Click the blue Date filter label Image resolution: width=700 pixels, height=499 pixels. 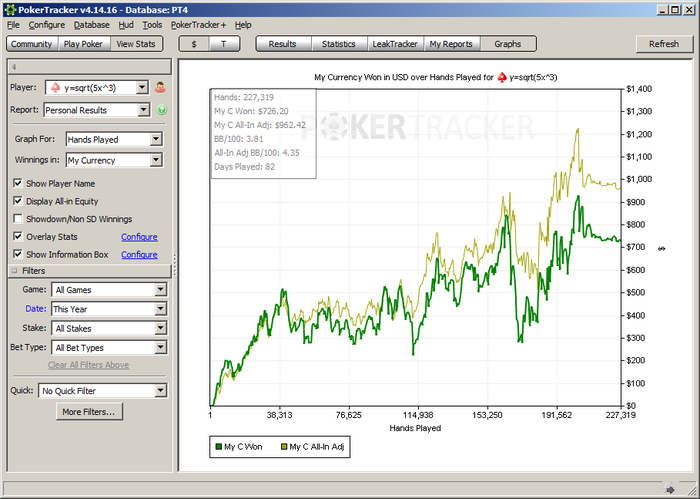coord(36,308)
